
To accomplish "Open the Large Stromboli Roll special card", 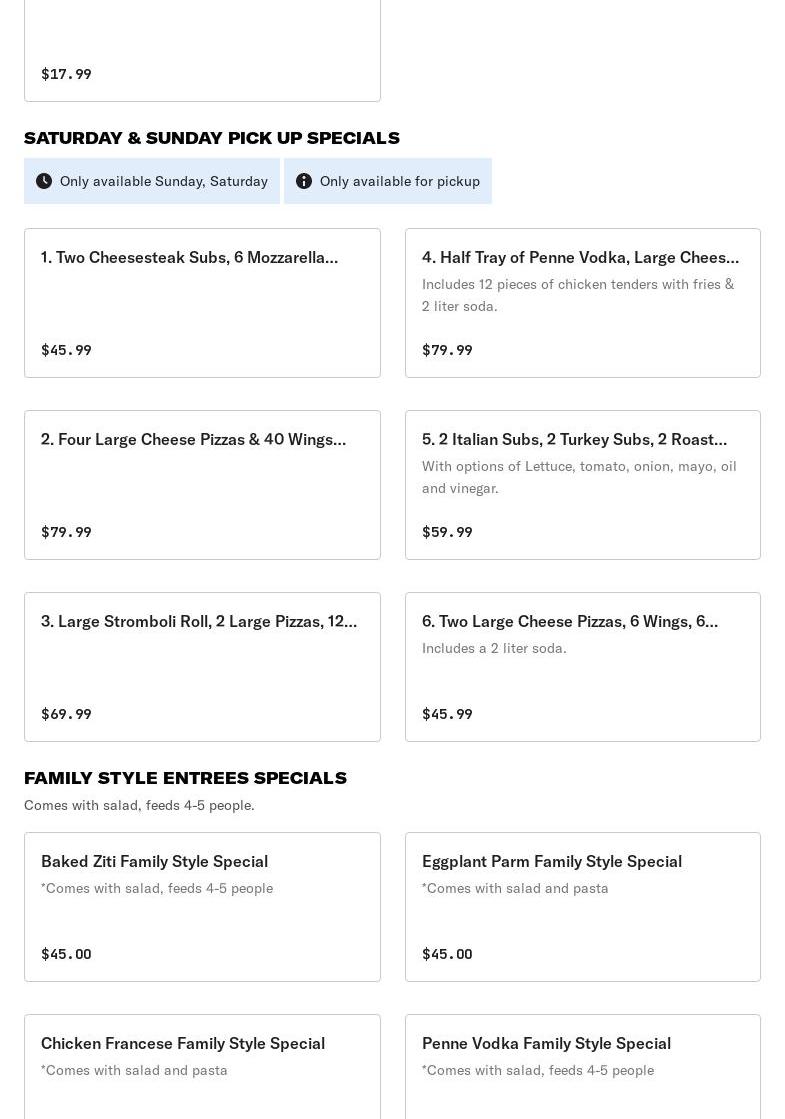I will point(202,666).
